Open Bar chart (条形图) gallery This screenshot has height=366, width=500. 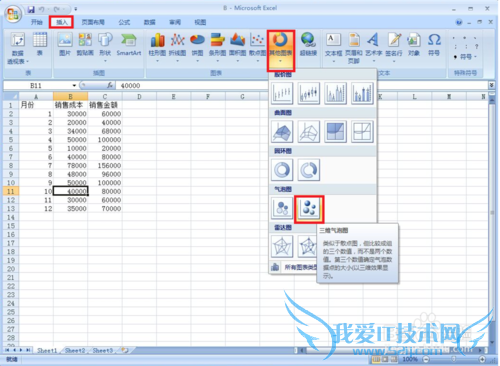point(217,47)
